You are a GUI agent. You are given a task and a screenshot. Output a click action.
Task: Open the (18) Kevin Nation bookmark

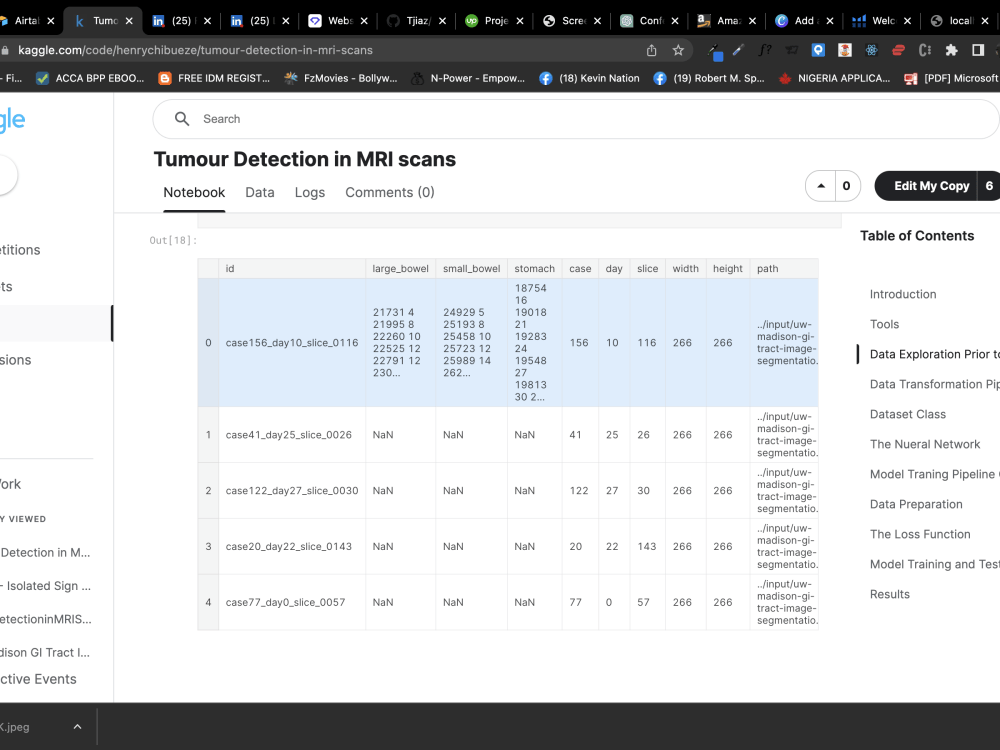click(589, 78)
